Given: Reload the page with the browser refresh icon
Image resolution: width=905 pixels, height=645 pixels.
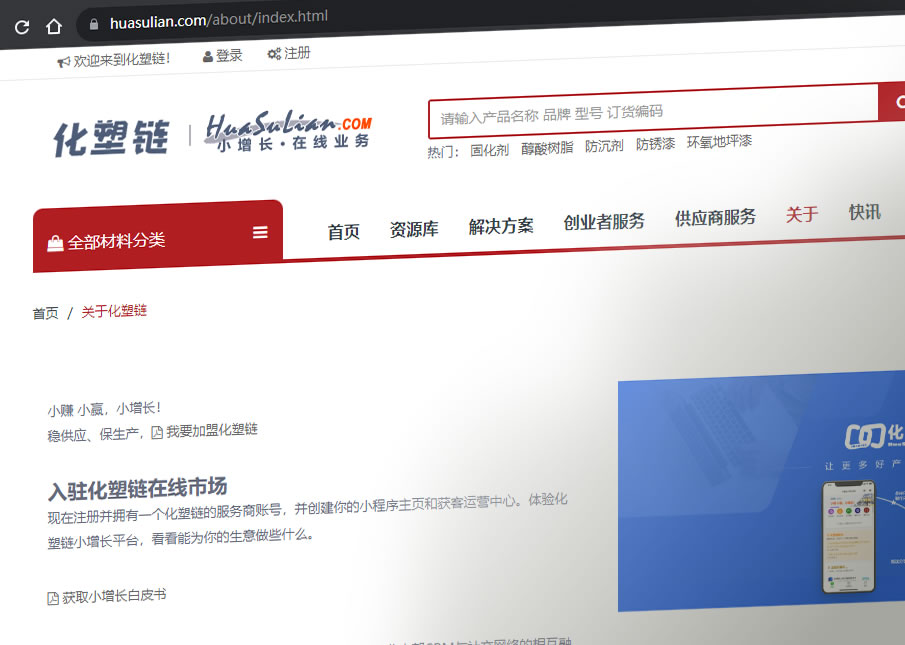Looking at the screenshot, I should [22, 27].
